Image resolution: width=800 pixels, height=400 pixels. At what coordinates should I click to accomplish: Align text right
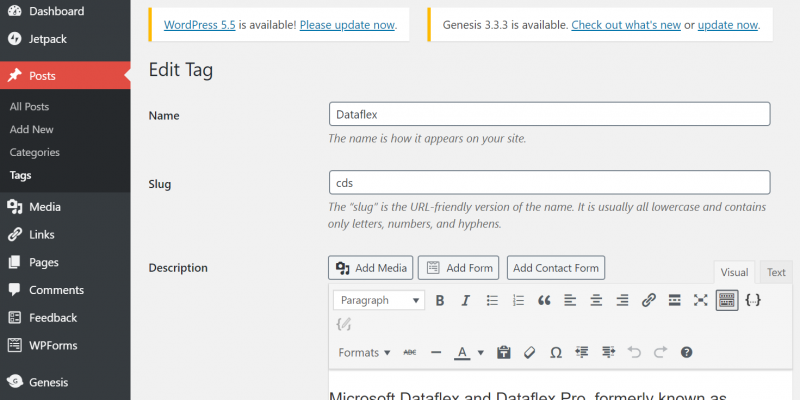coord(622,301)
